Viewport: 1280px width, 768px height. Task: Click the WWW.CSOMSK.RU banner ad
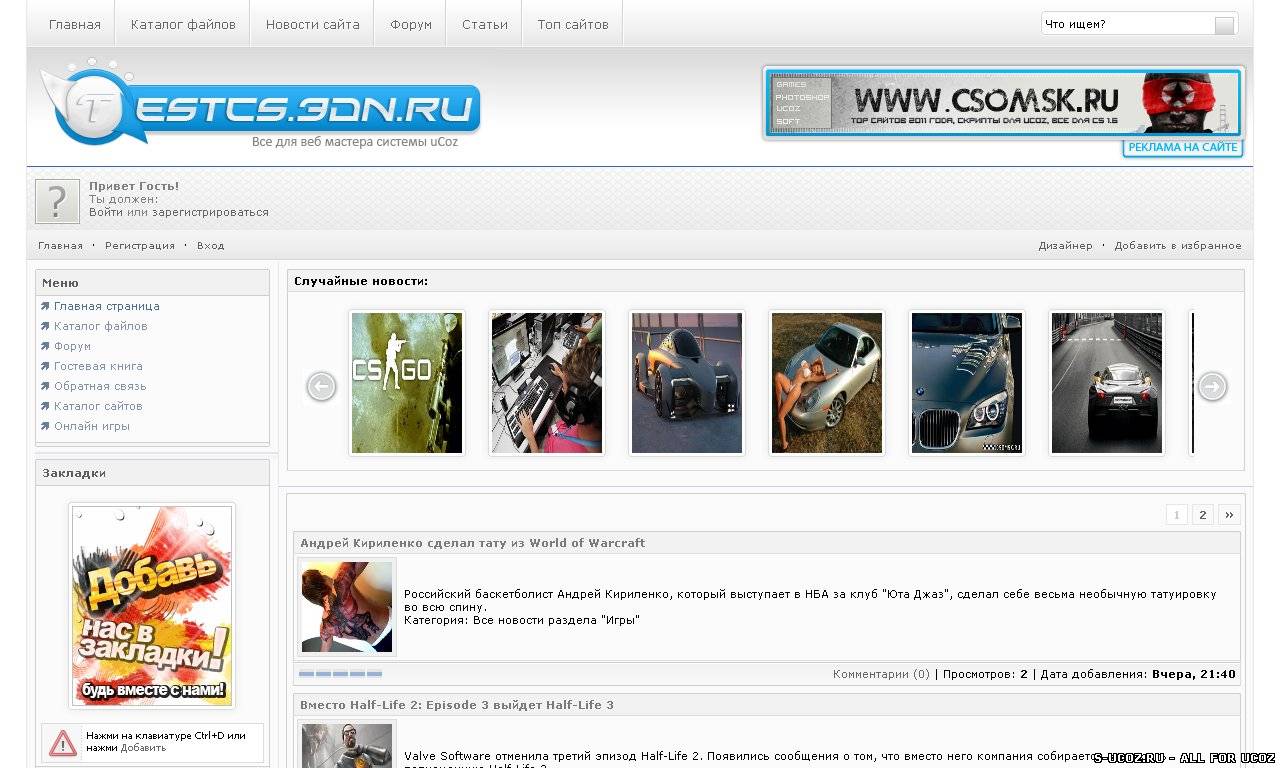click(x=1004, y=102)
